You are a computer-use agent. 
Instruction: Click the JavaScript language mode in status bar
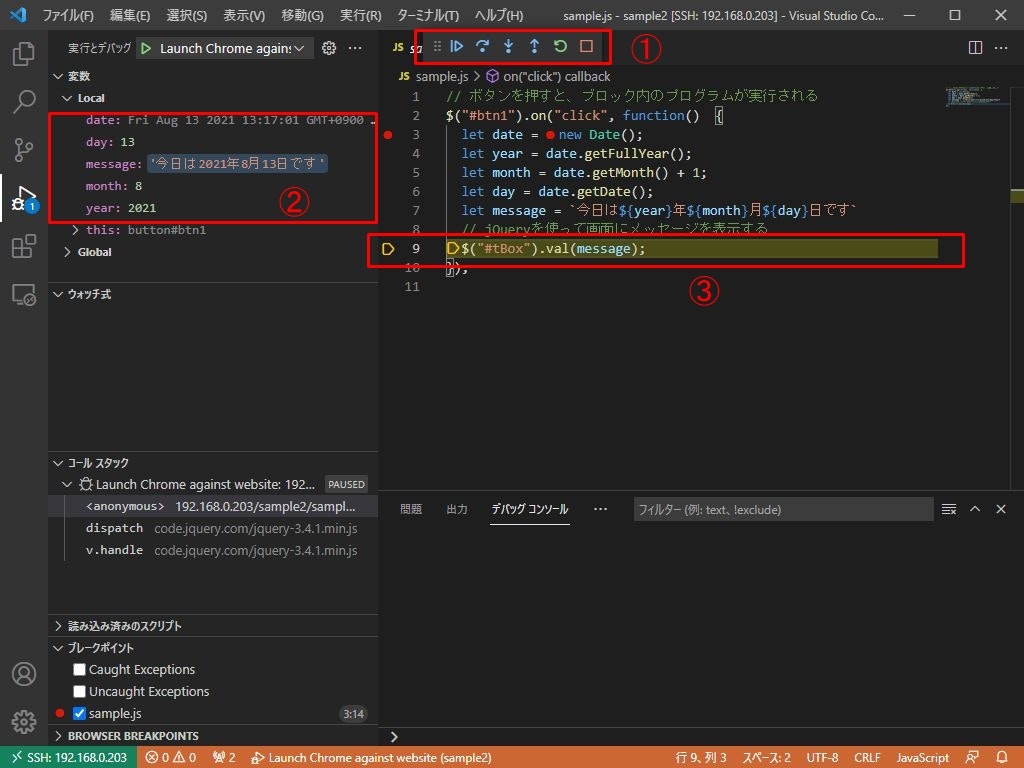point(922,758)
